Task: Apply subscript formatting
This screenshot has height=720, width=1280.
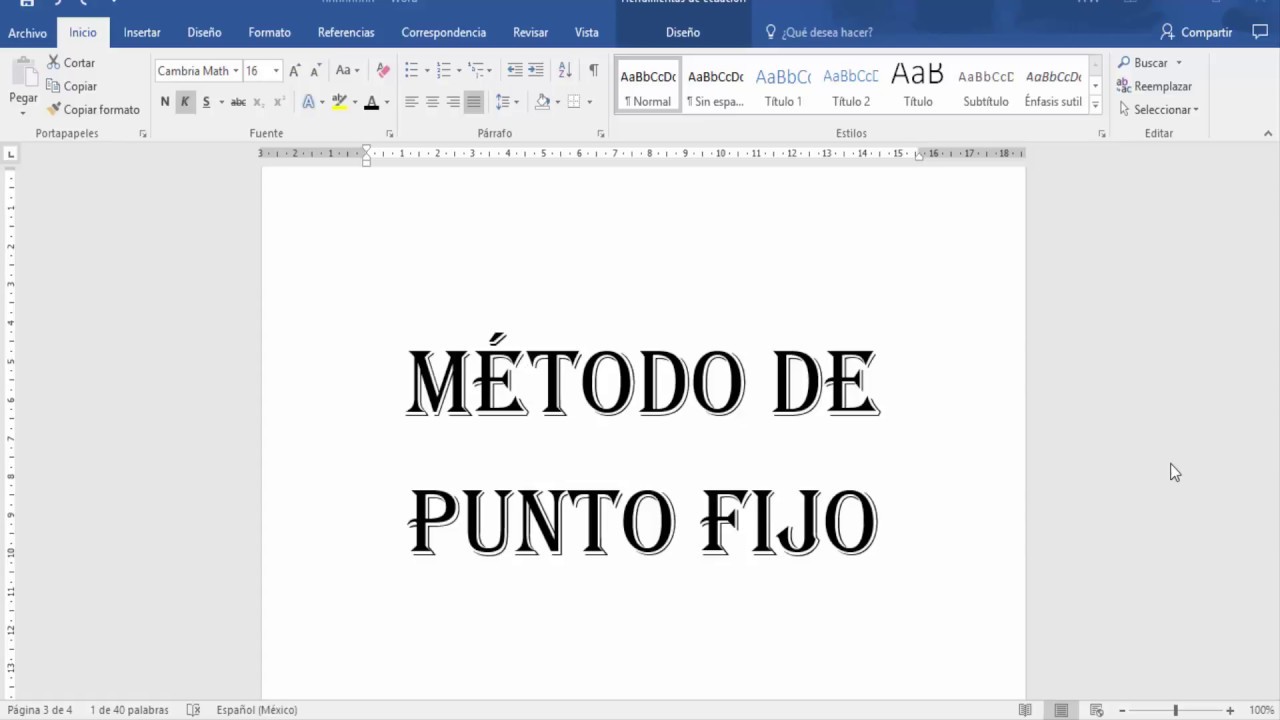Action: point(259,102)
